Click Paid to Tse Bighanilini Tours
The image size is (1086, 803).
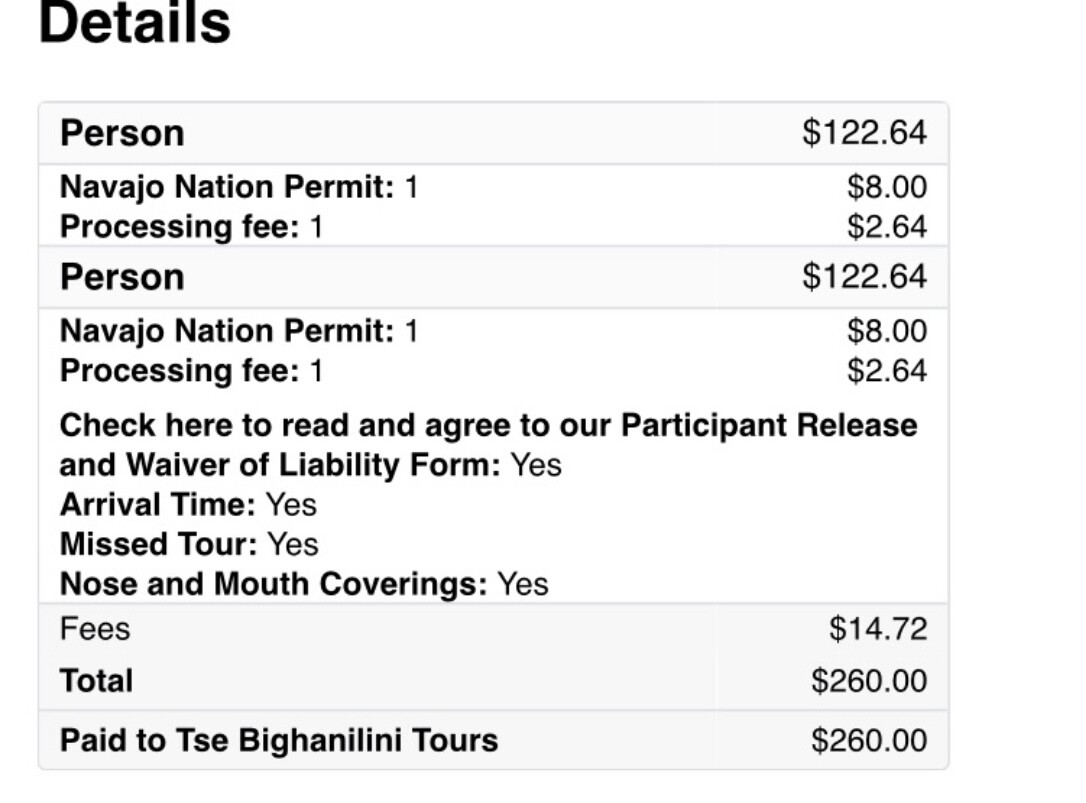[x=279, y=740]
